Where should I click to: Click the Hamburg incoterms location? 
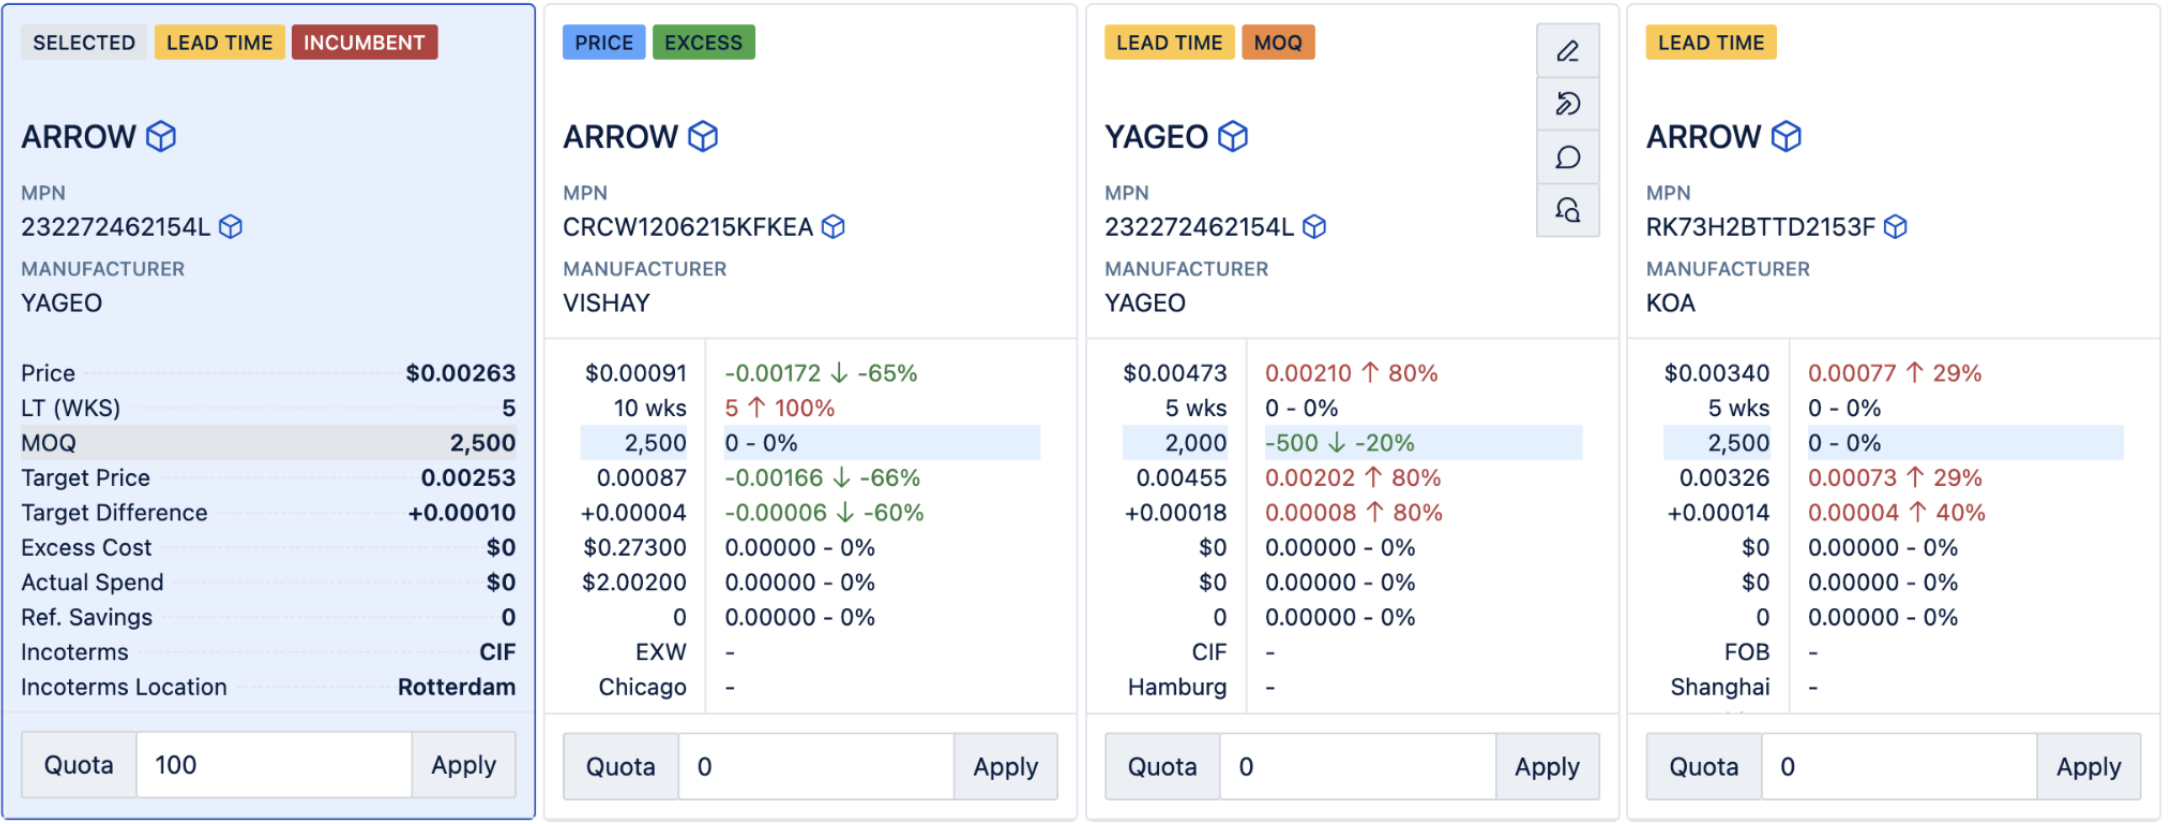tap(1178, 687)
